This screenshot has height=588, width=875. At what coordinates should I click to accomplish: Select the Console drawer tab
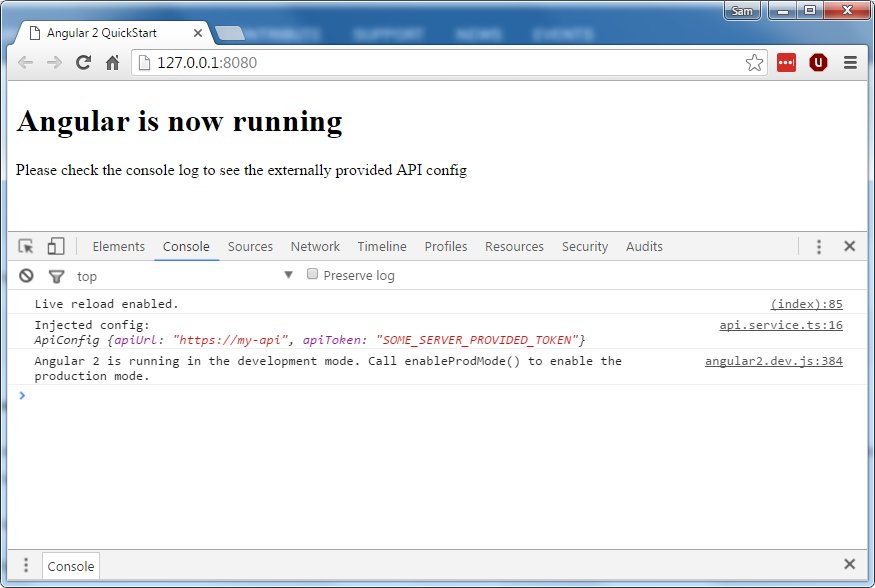[71, 566]
